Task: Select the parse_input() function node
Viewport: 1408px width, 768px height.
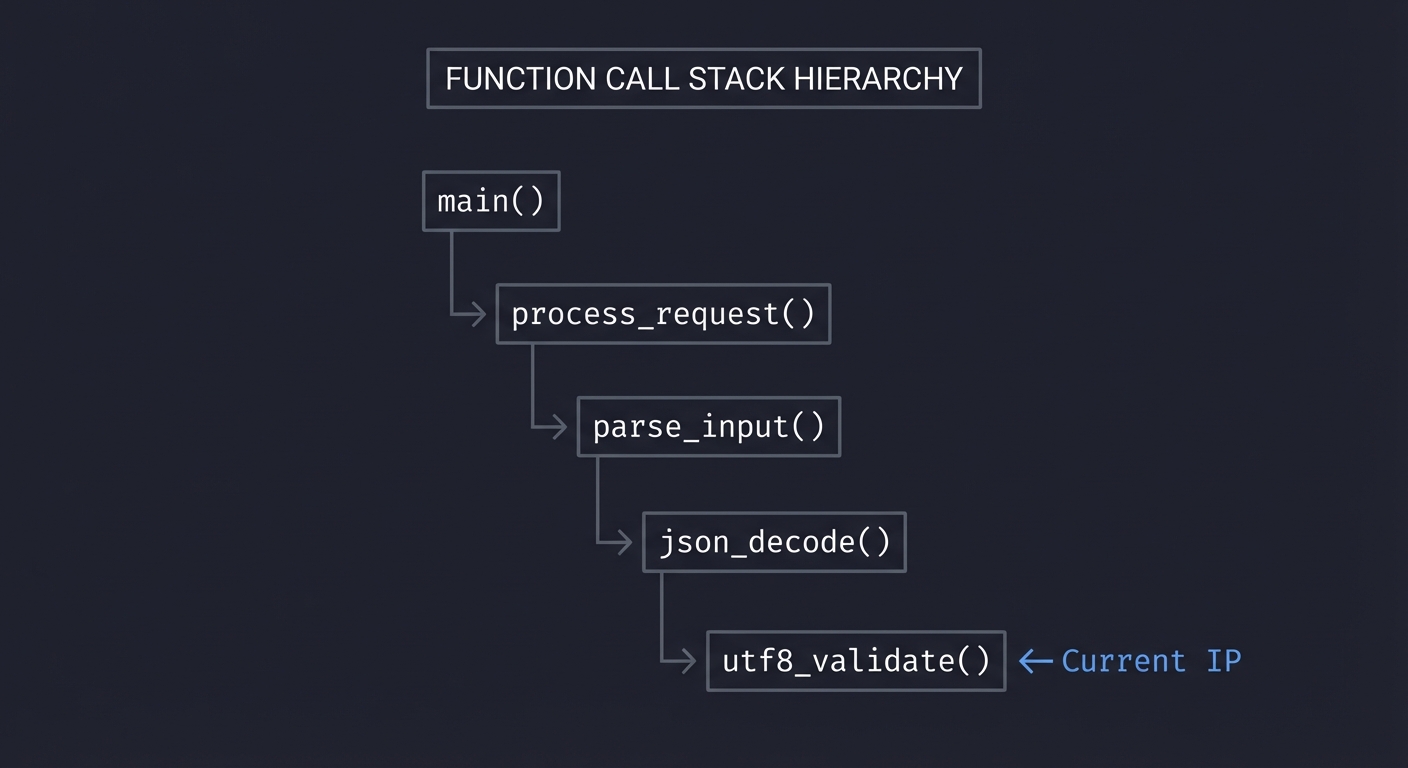Action: (708, 426)
